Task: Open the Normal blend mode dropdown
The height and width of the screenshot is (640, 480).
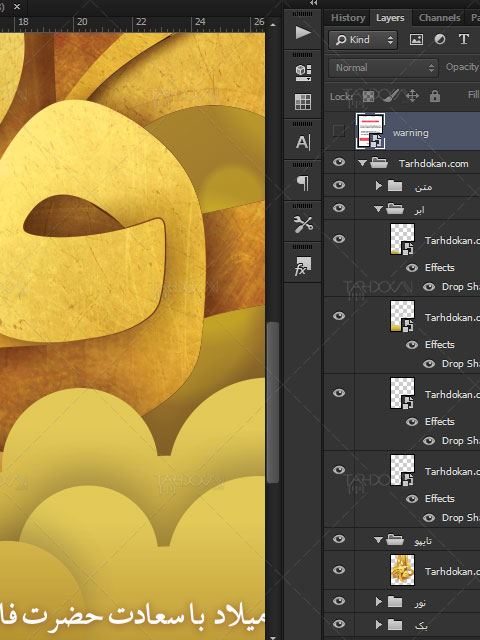Action: [x=383, y=68]
